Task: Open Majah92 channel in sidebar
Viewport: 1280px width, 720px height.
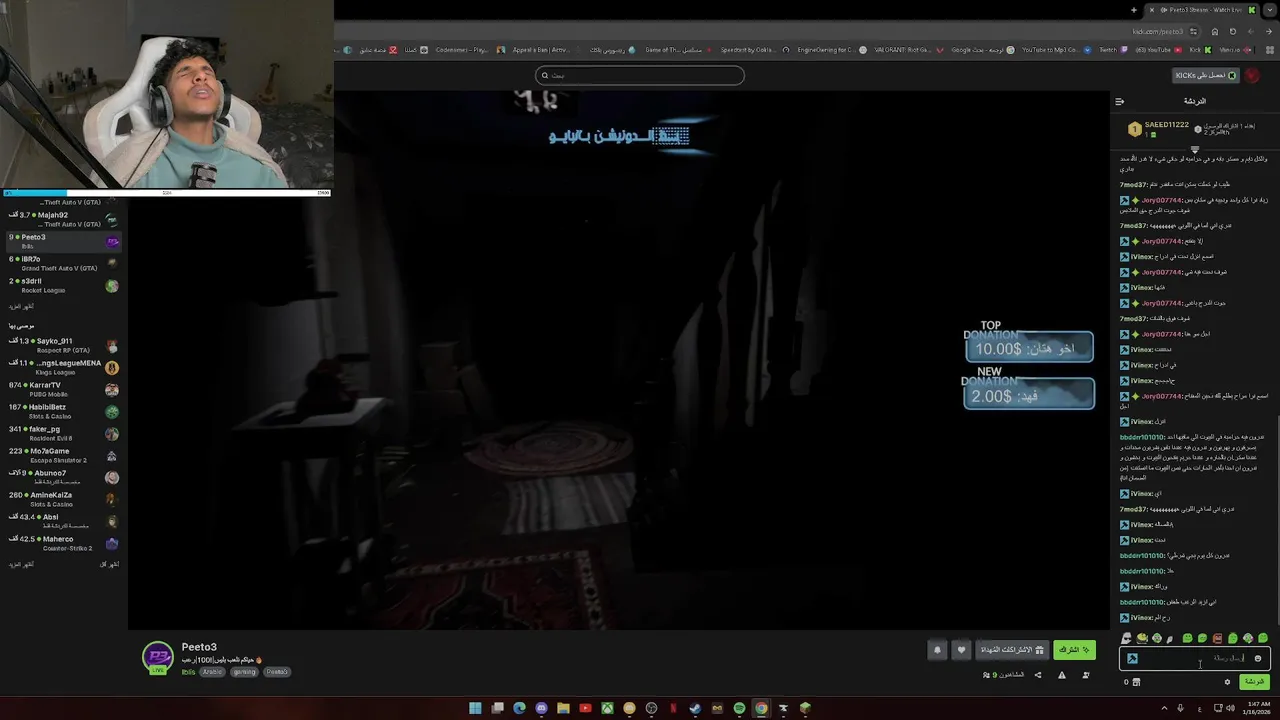Action: 64,219
